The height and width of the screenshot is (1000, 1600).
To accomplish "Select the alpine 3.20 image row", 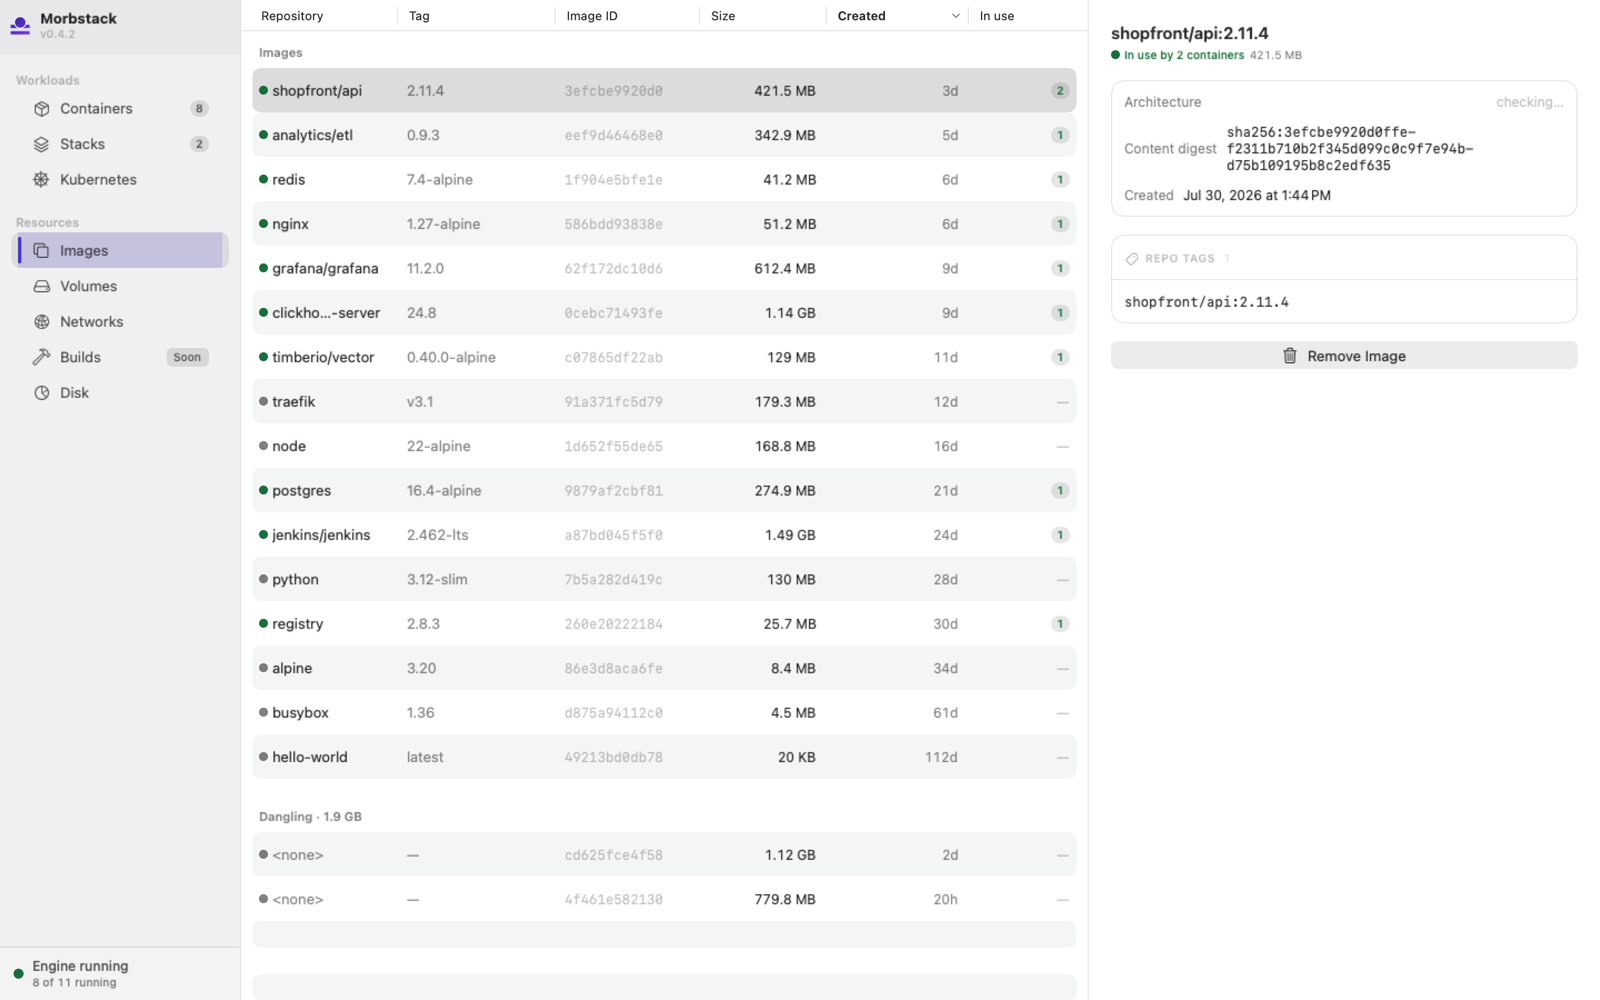I will 664,668.
